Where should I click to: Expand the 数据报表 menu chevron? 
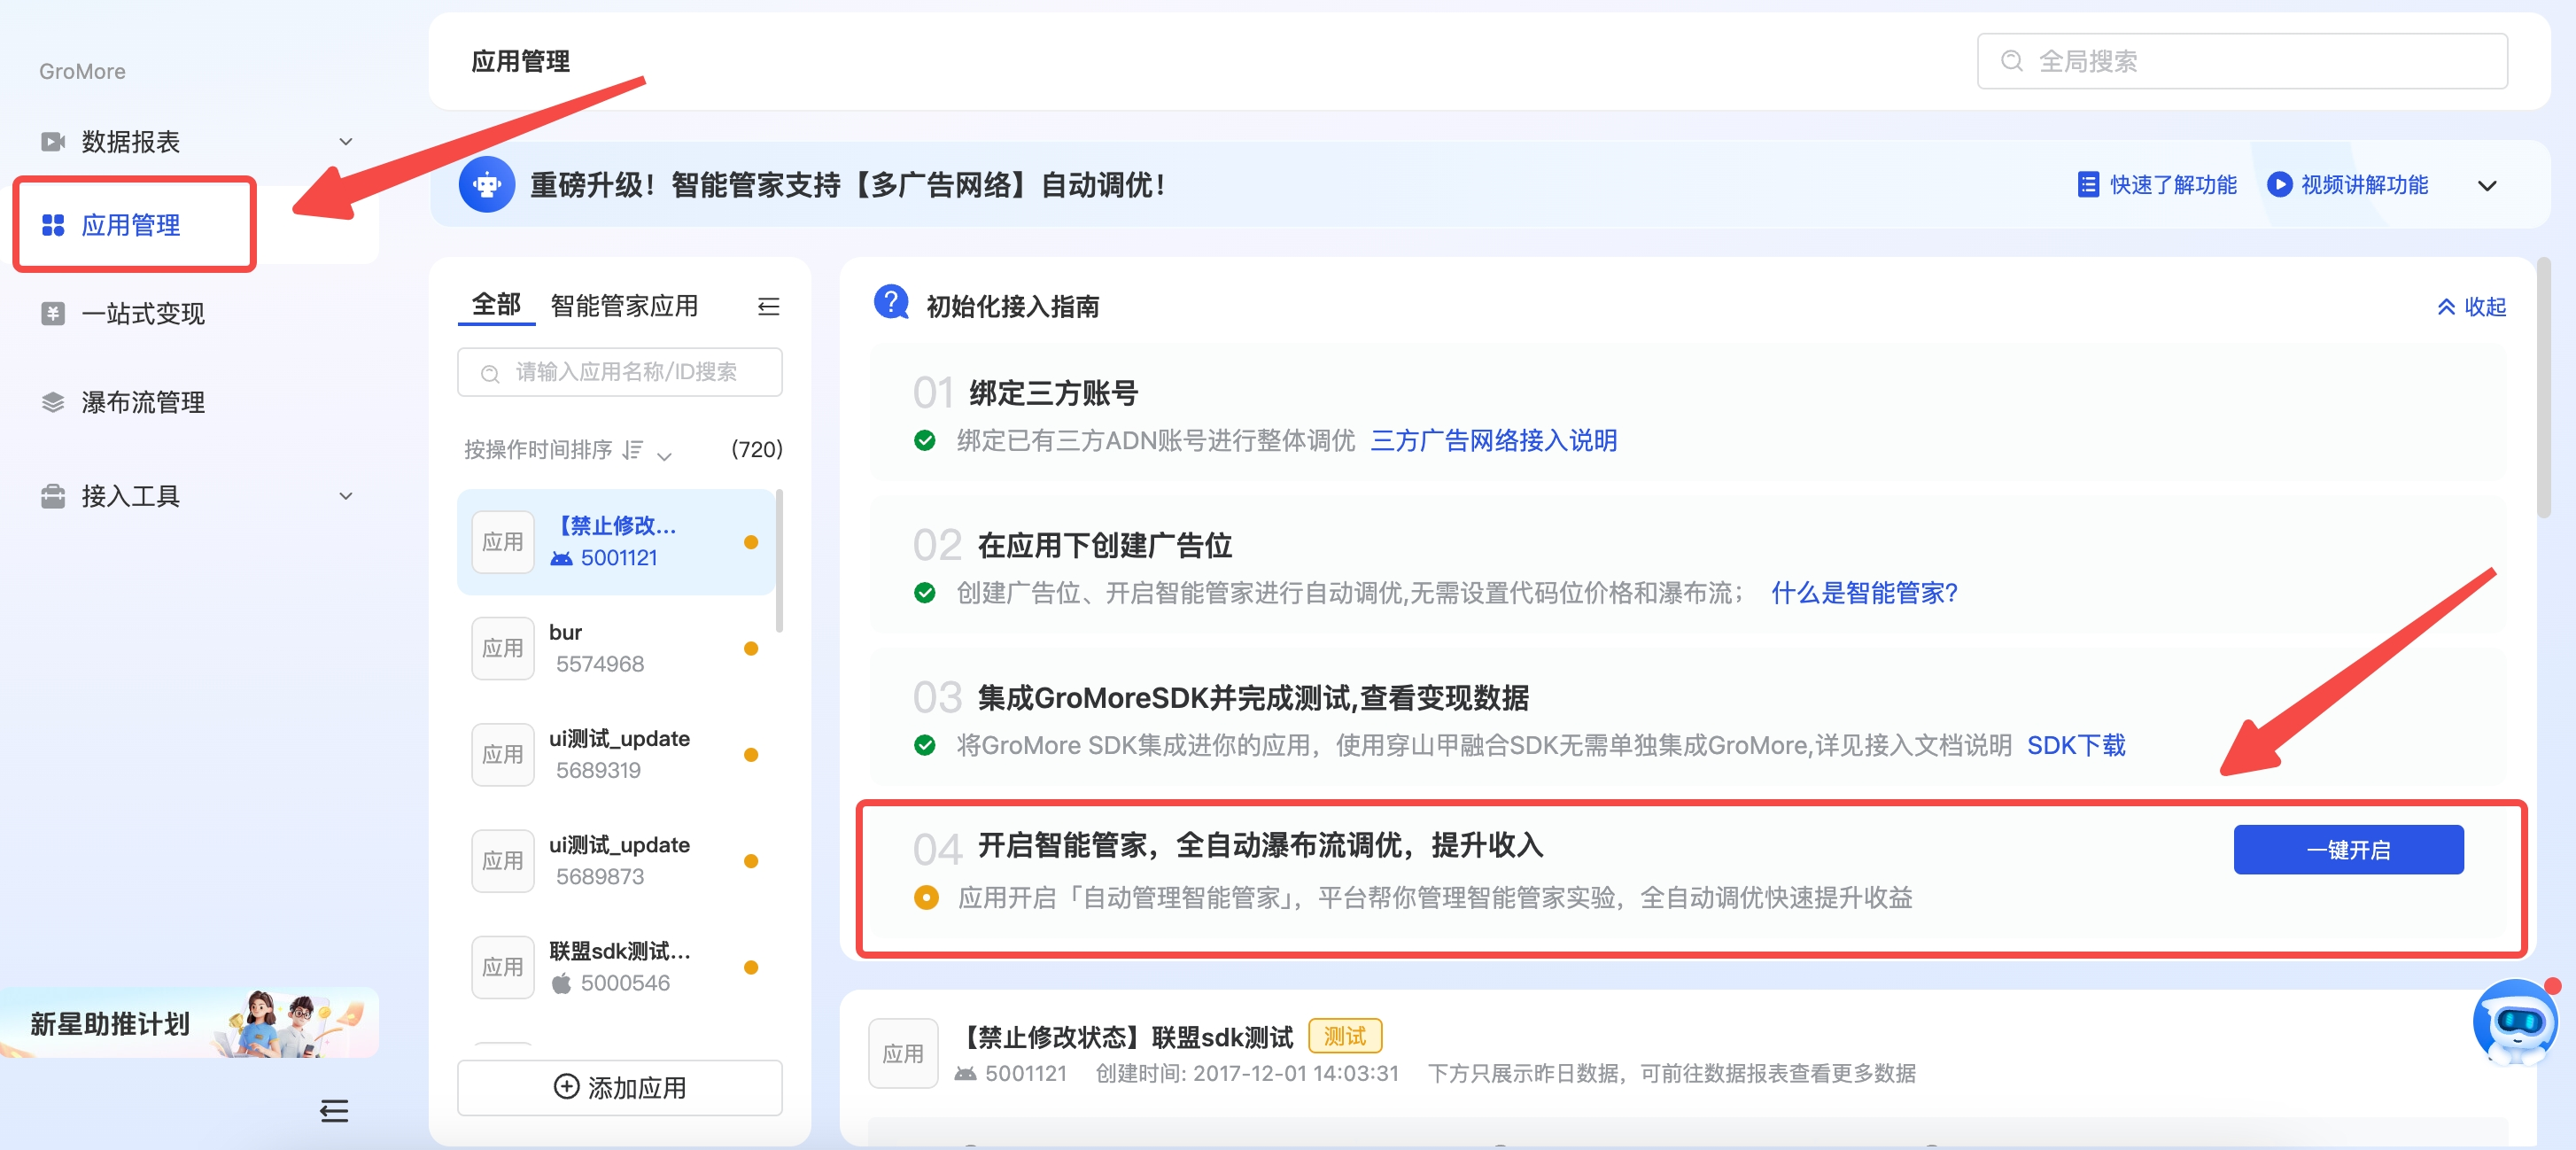[346, 142]
